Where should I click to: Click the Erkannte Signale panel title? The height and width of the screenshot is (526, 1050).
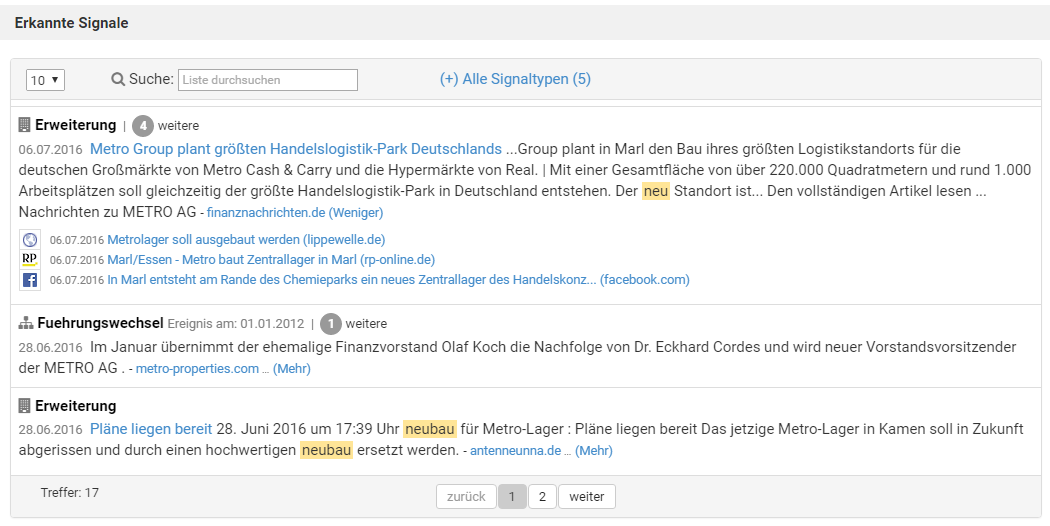click(72, 23)
